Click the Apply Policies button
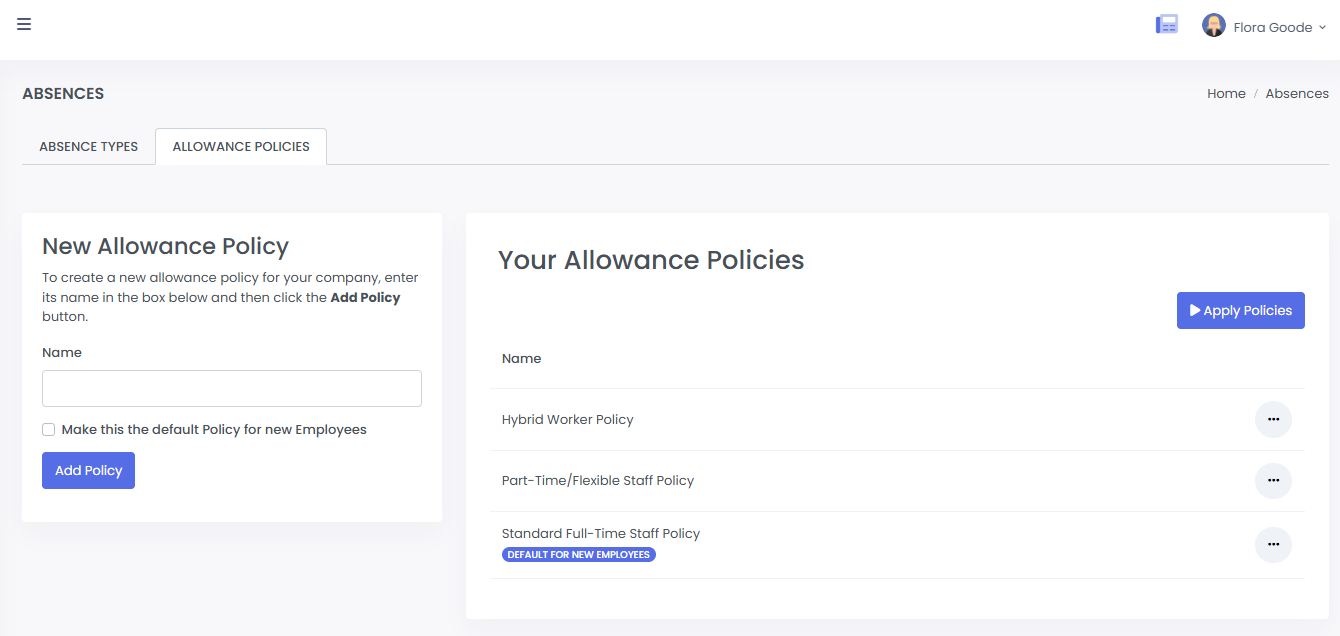This screenshot has width=1340, height=636. (x=1240, y=310)
